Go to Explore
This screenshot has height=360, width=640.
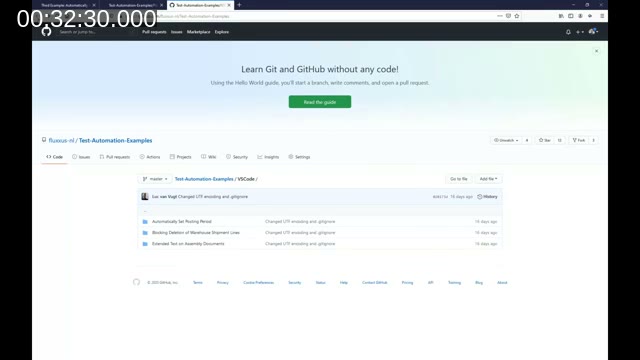click(x=222, y=32)
